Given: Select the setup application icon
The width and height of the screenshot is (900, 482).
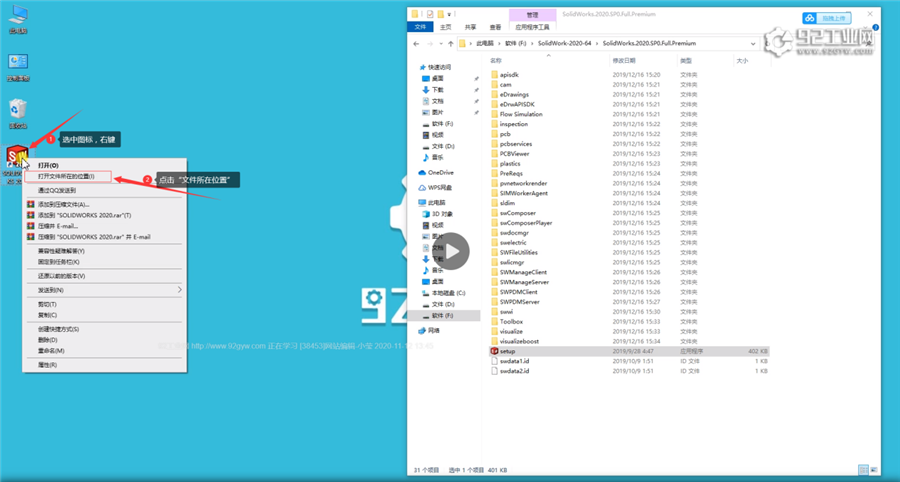Looking at the screenshot, I should 495,351.
